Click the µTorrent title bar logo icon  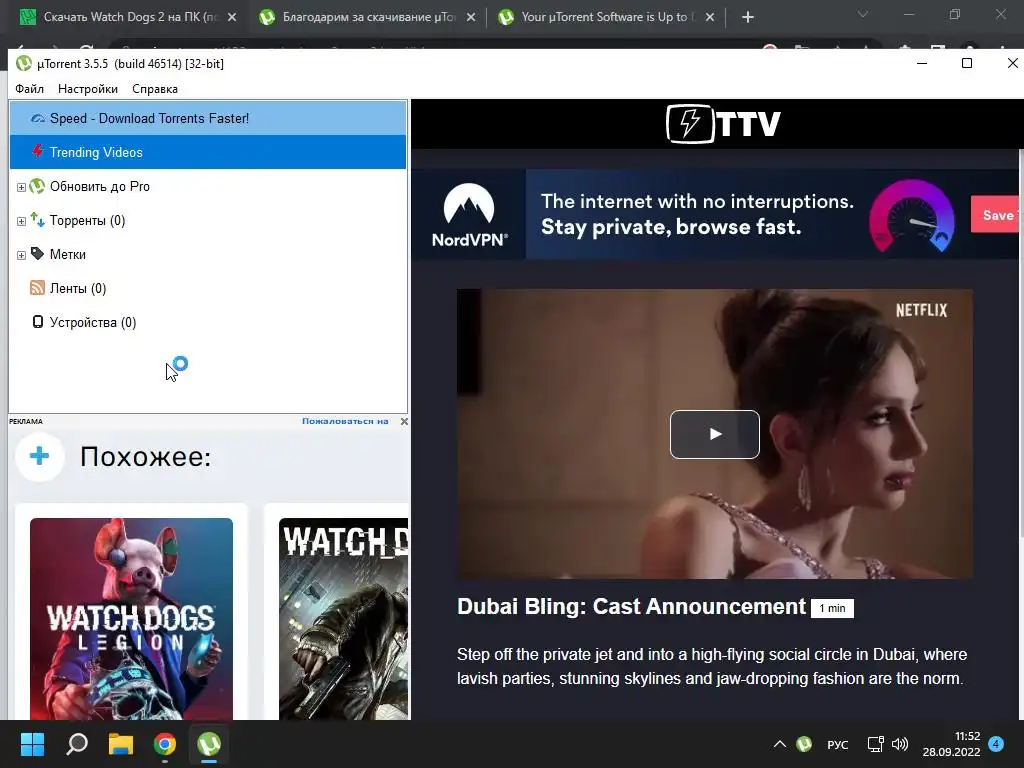[24, 63]
